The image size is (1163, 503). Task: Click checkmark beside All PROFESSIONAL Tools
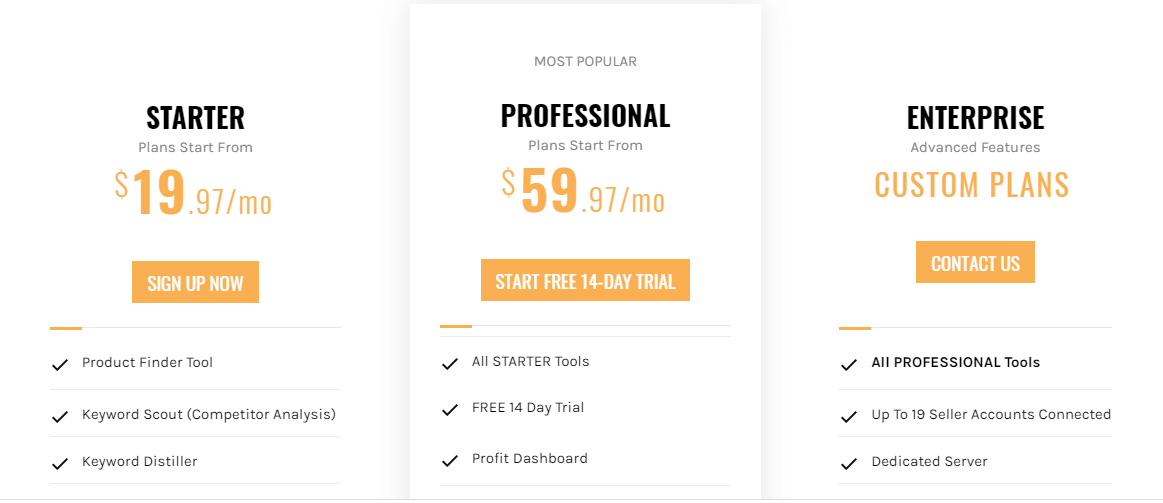coord(849,364)
